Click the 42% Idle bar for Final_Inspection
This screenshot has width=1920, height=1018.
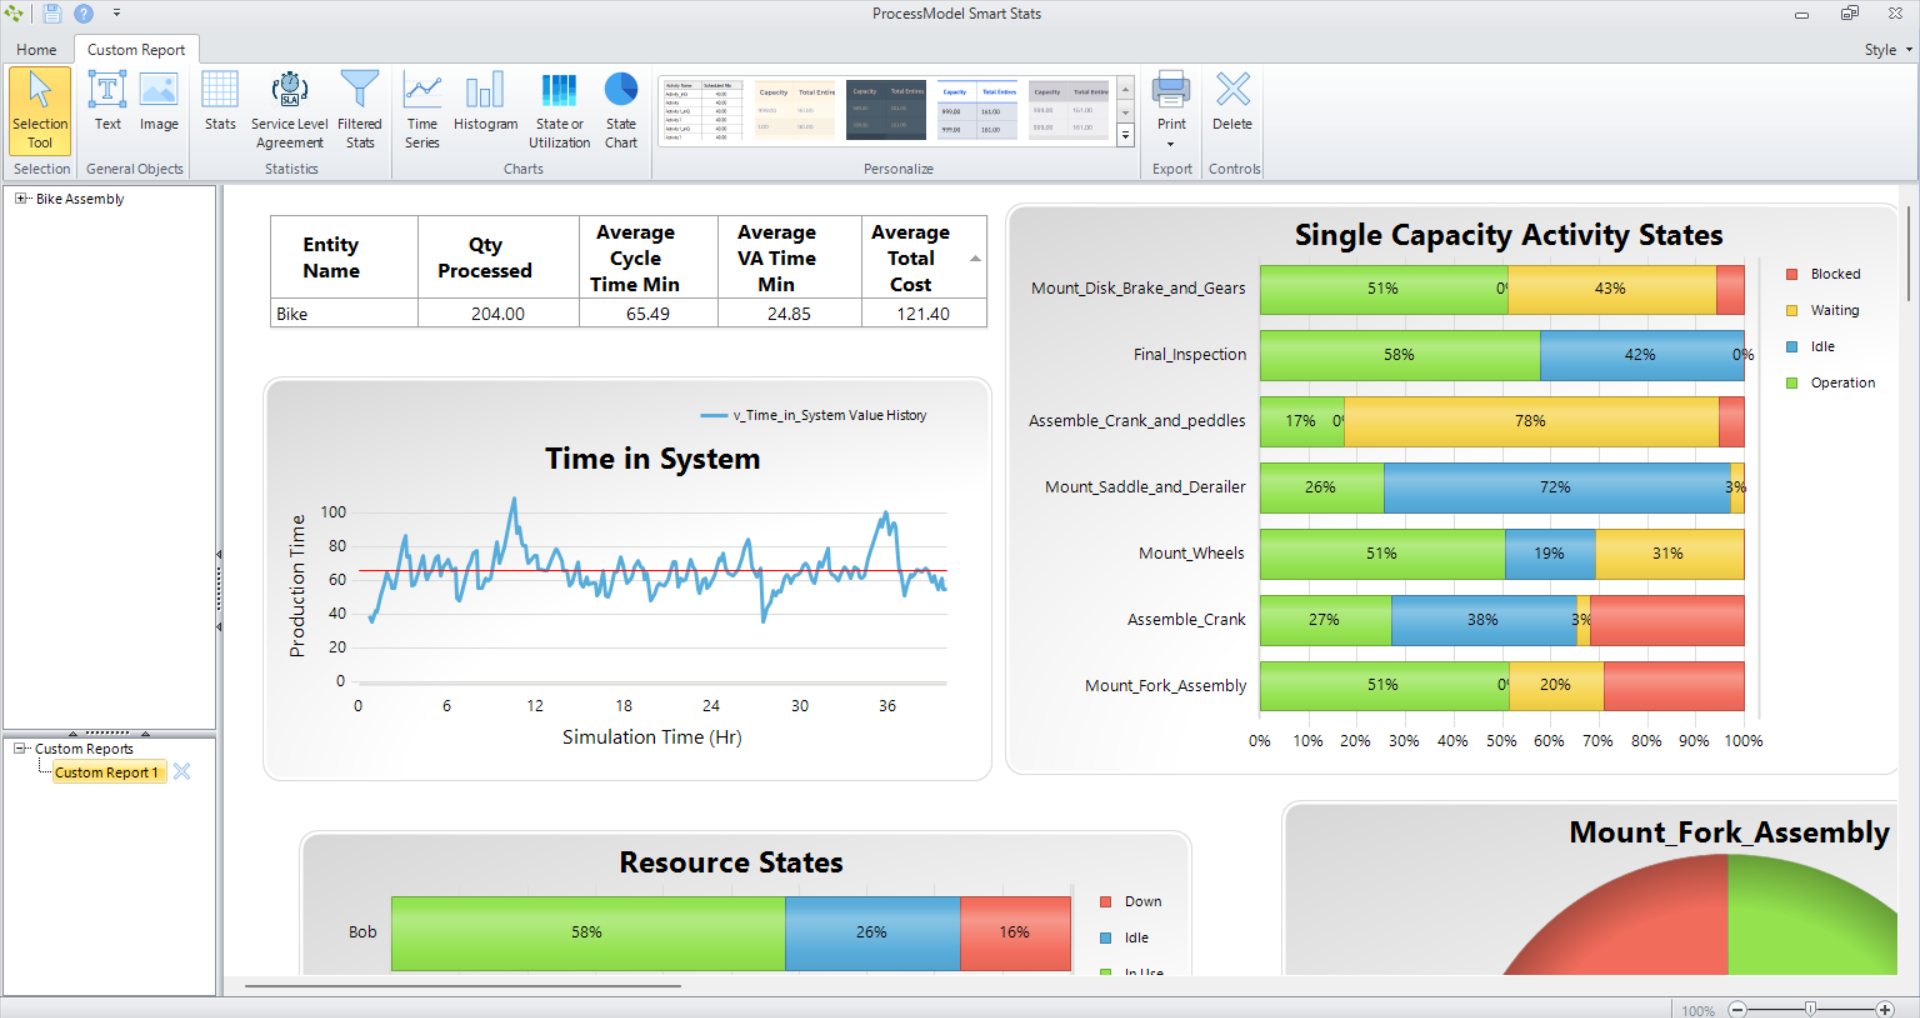[1641, 355]
